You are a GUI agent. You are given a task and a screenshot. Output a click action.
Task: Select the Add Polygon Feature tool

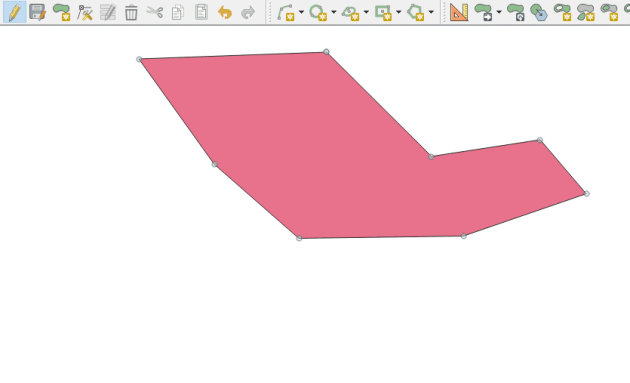[61, 12]
